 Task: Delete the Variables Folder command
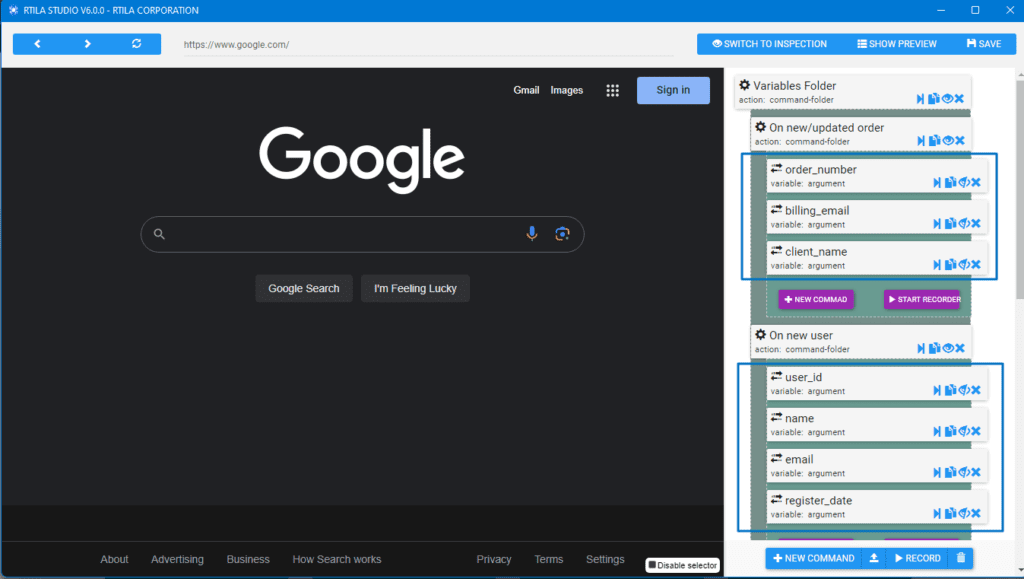point(959,99)
